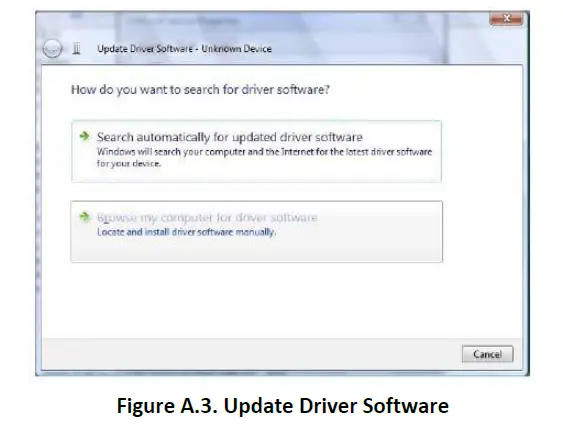Click the gray footer bar beside Cancel
Image resolution: width=563 pixels, height=427 pixels.
coord(251,354)
